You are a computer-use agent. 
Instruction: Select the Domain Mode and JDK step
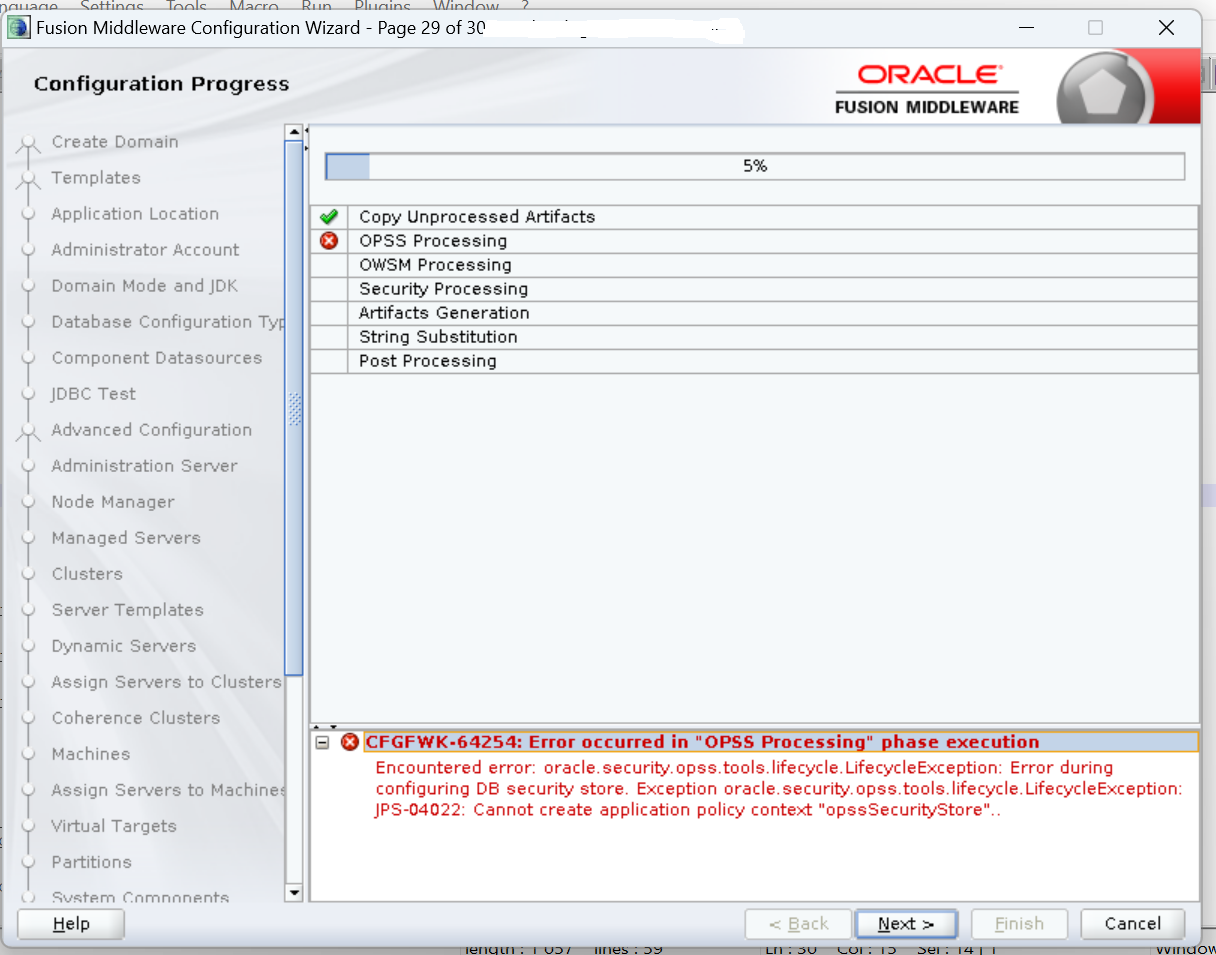point(145,286)
